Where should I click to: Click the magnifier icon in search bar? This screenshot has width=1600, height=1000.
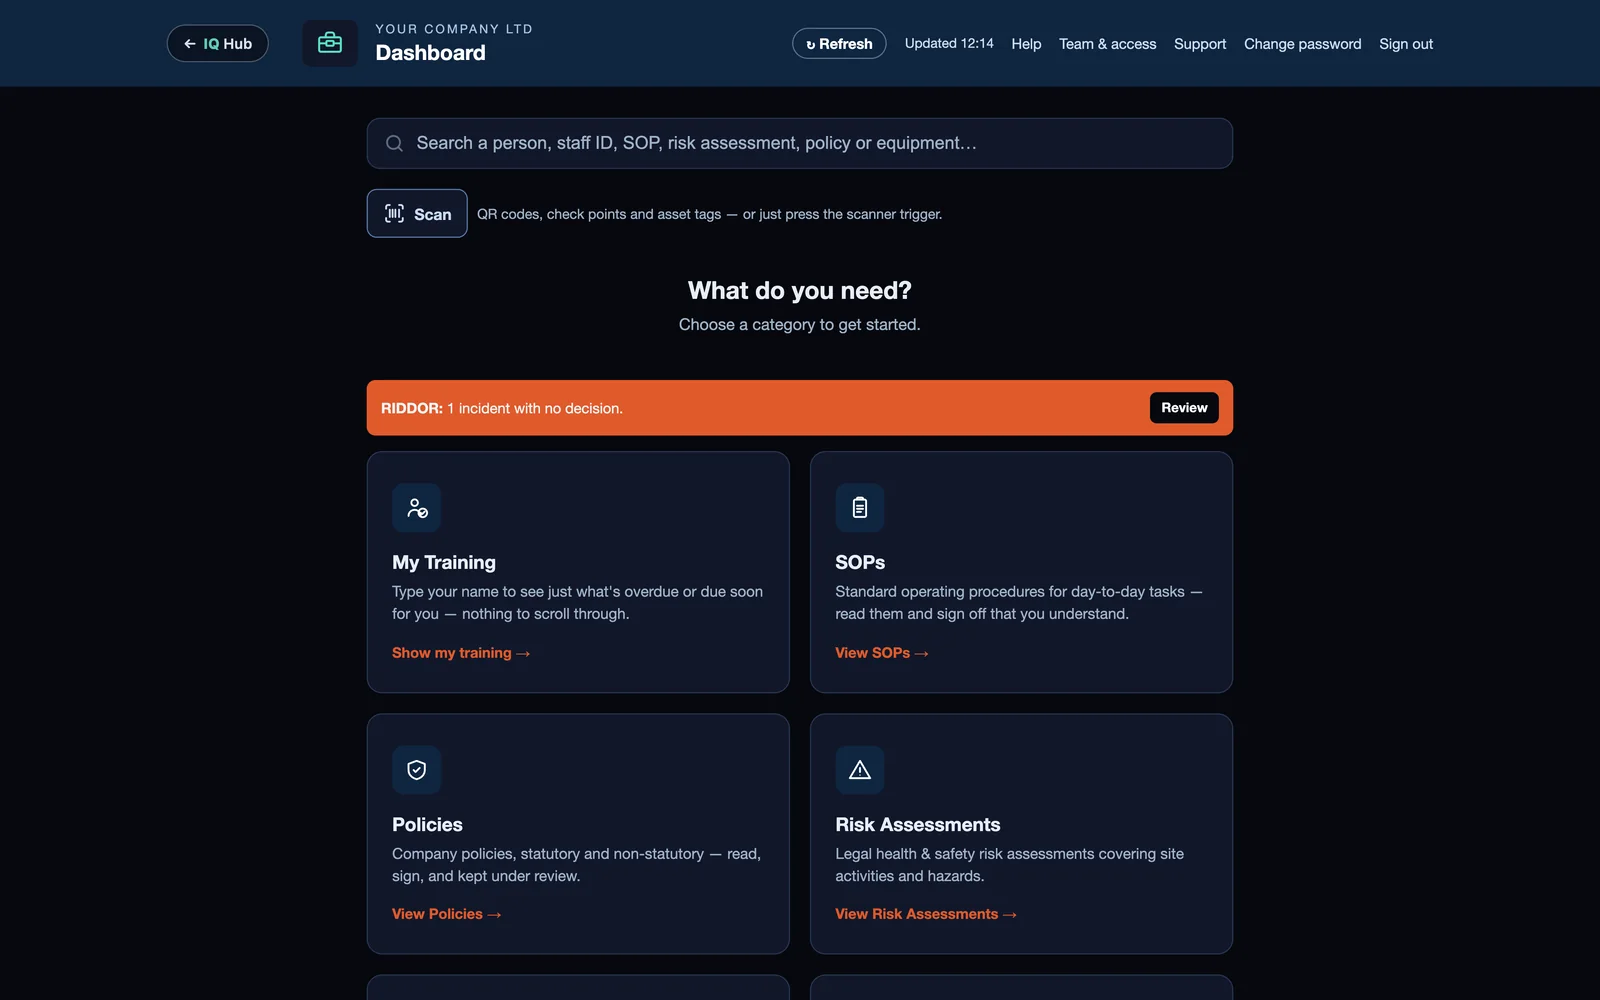tap(395, 143)
